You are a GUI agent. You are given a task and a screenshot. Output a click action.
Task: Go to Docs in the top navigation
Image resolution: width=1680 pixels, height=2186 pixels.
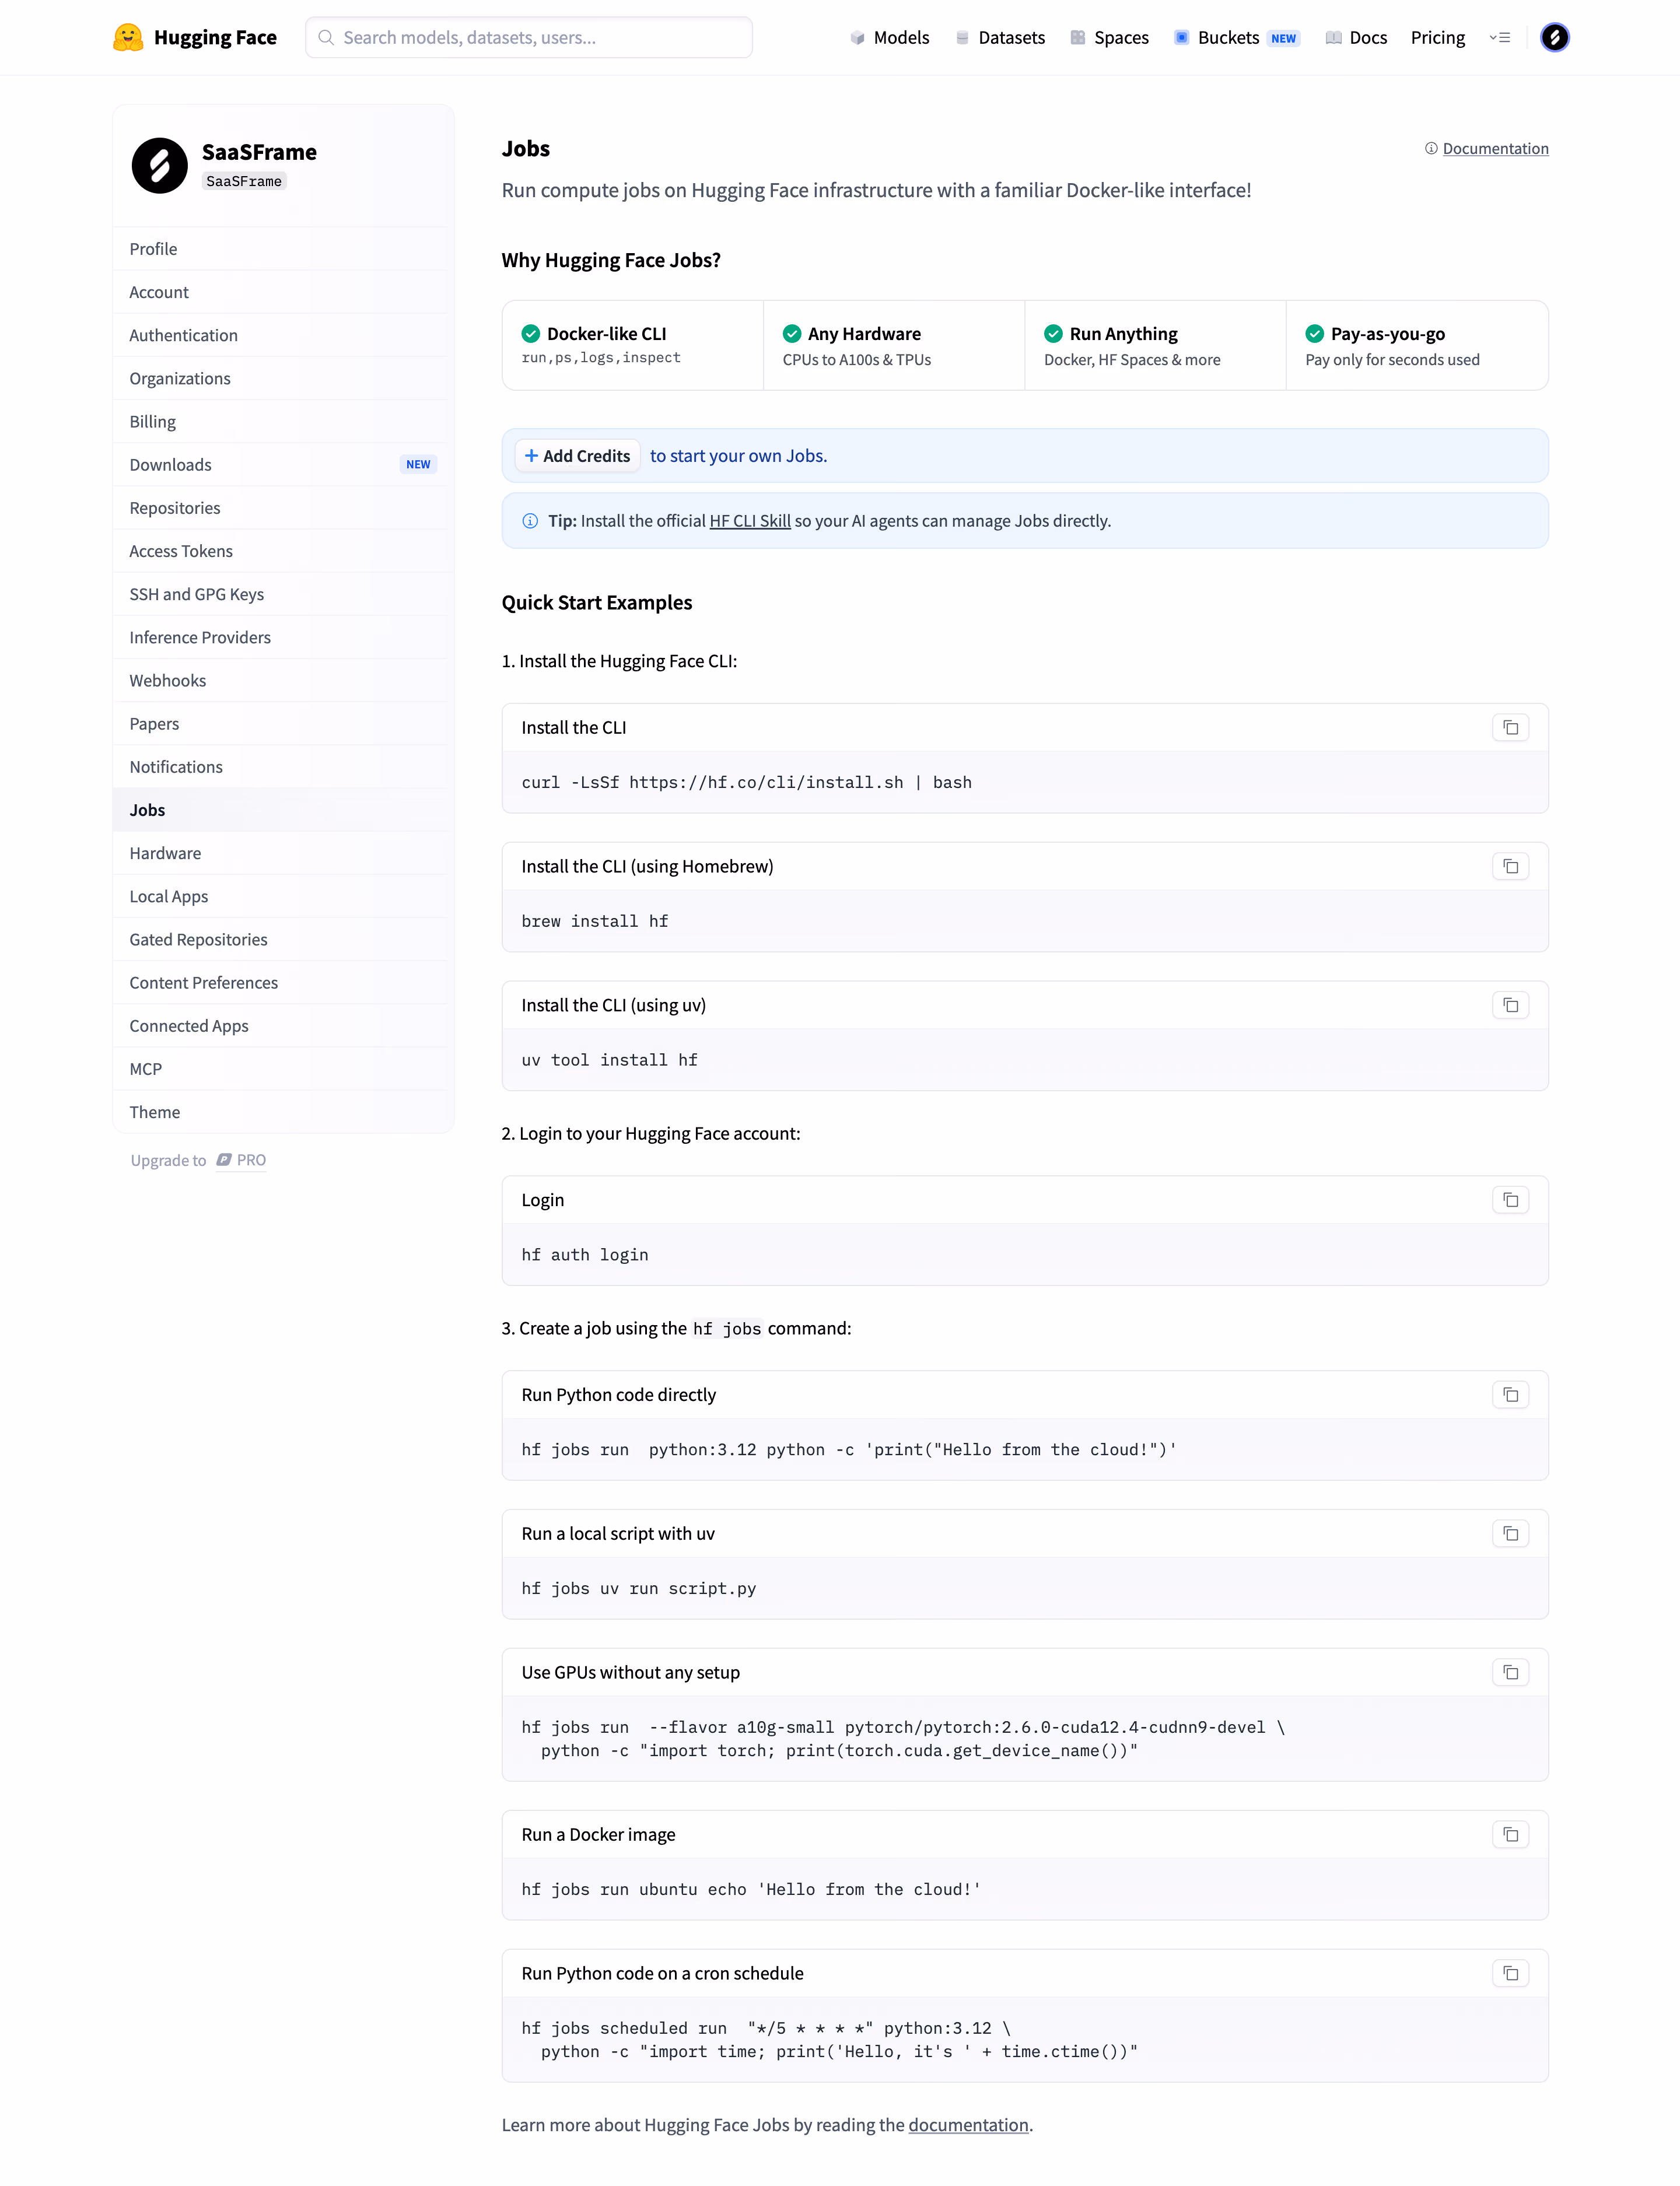pyautogui.click(x=1356, y=38)
